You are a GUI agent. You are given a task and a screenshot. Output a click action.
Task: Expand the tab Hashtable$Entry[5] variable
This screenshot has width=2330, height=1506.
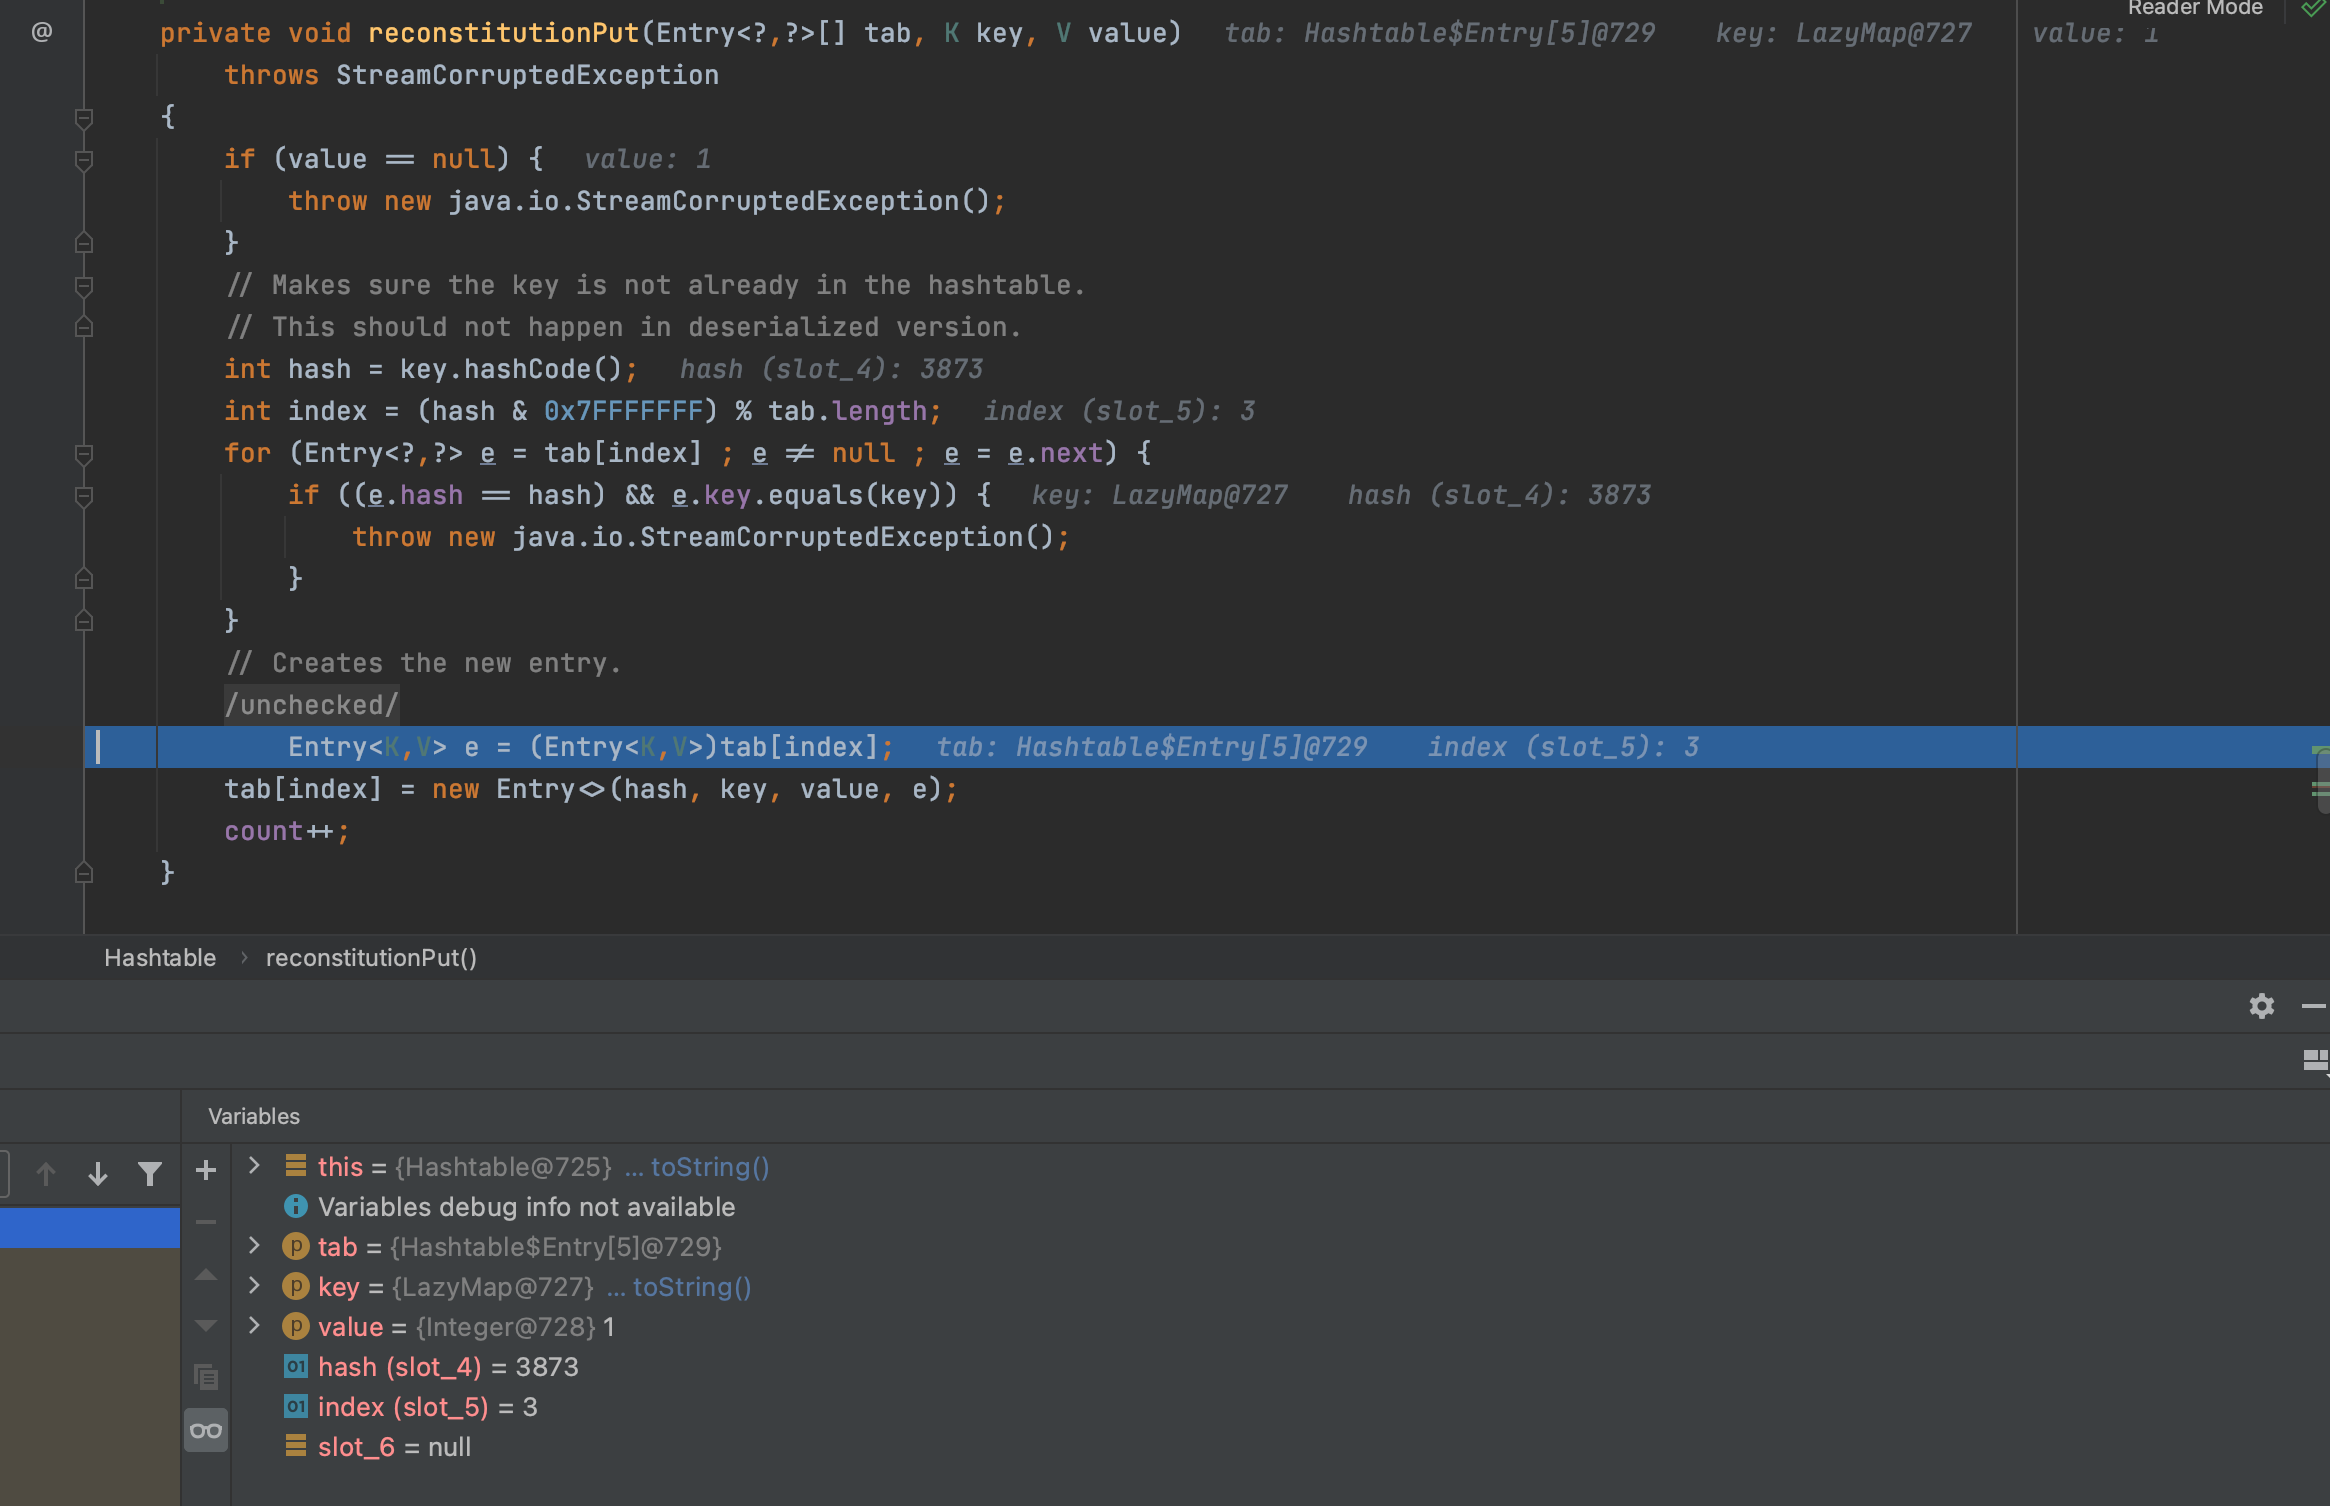(x=254, y=1246)
